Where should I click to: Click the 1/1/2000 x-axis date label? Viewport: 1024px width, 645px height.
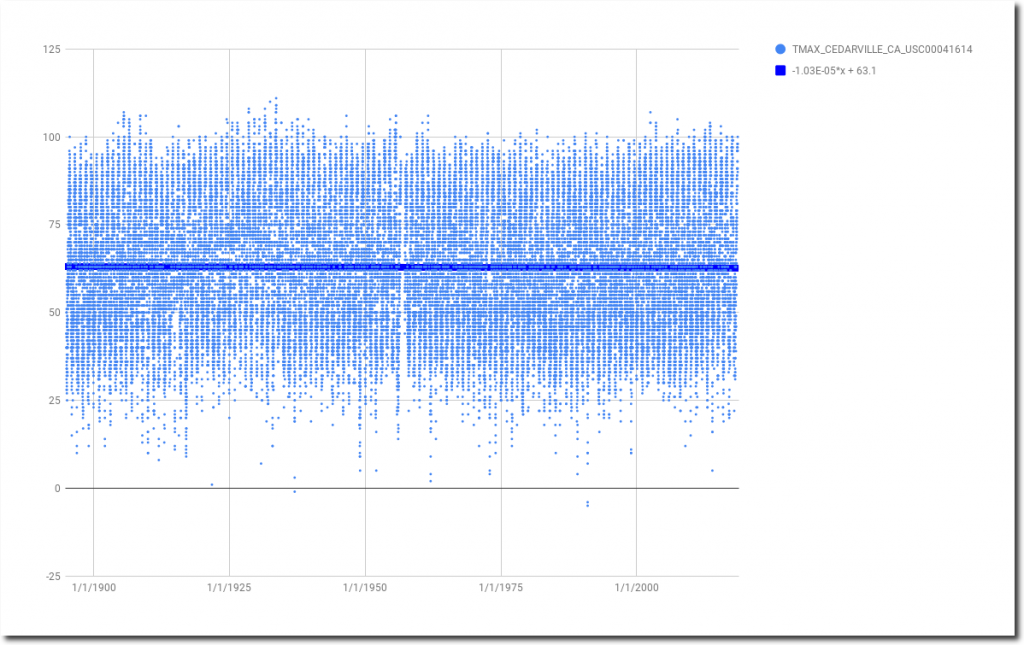(636, 588)
